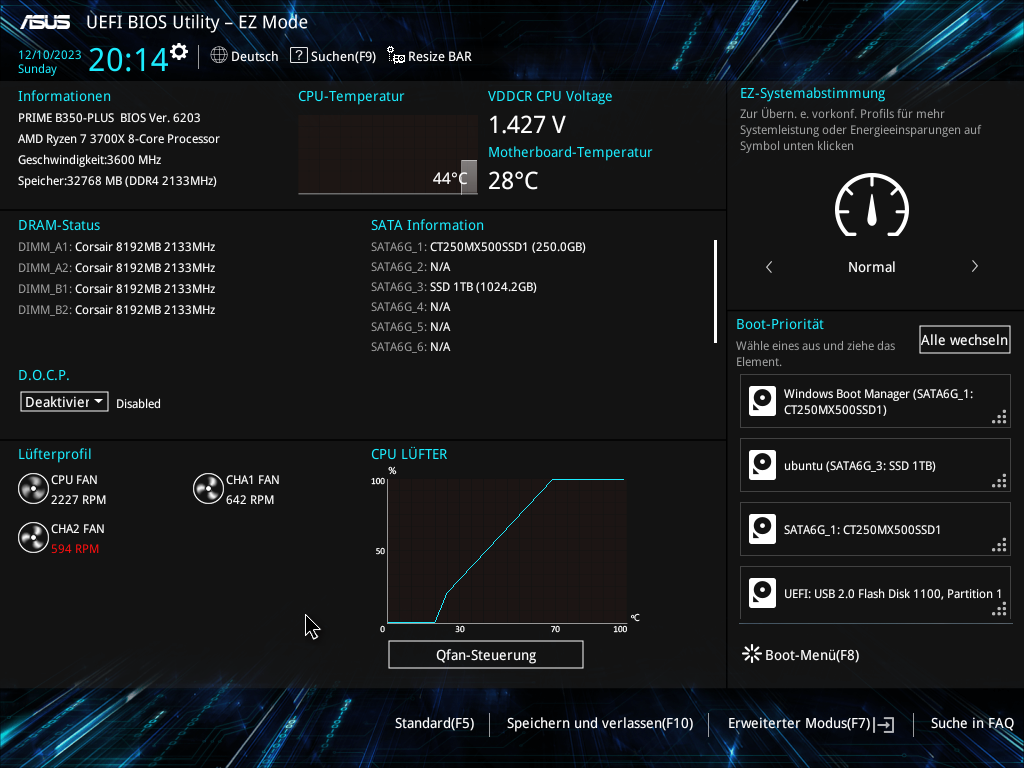Click SATA6G_3 SSD 1TB (1024.2GB) row
The image size is (1024, 768).
pos(454,287)
